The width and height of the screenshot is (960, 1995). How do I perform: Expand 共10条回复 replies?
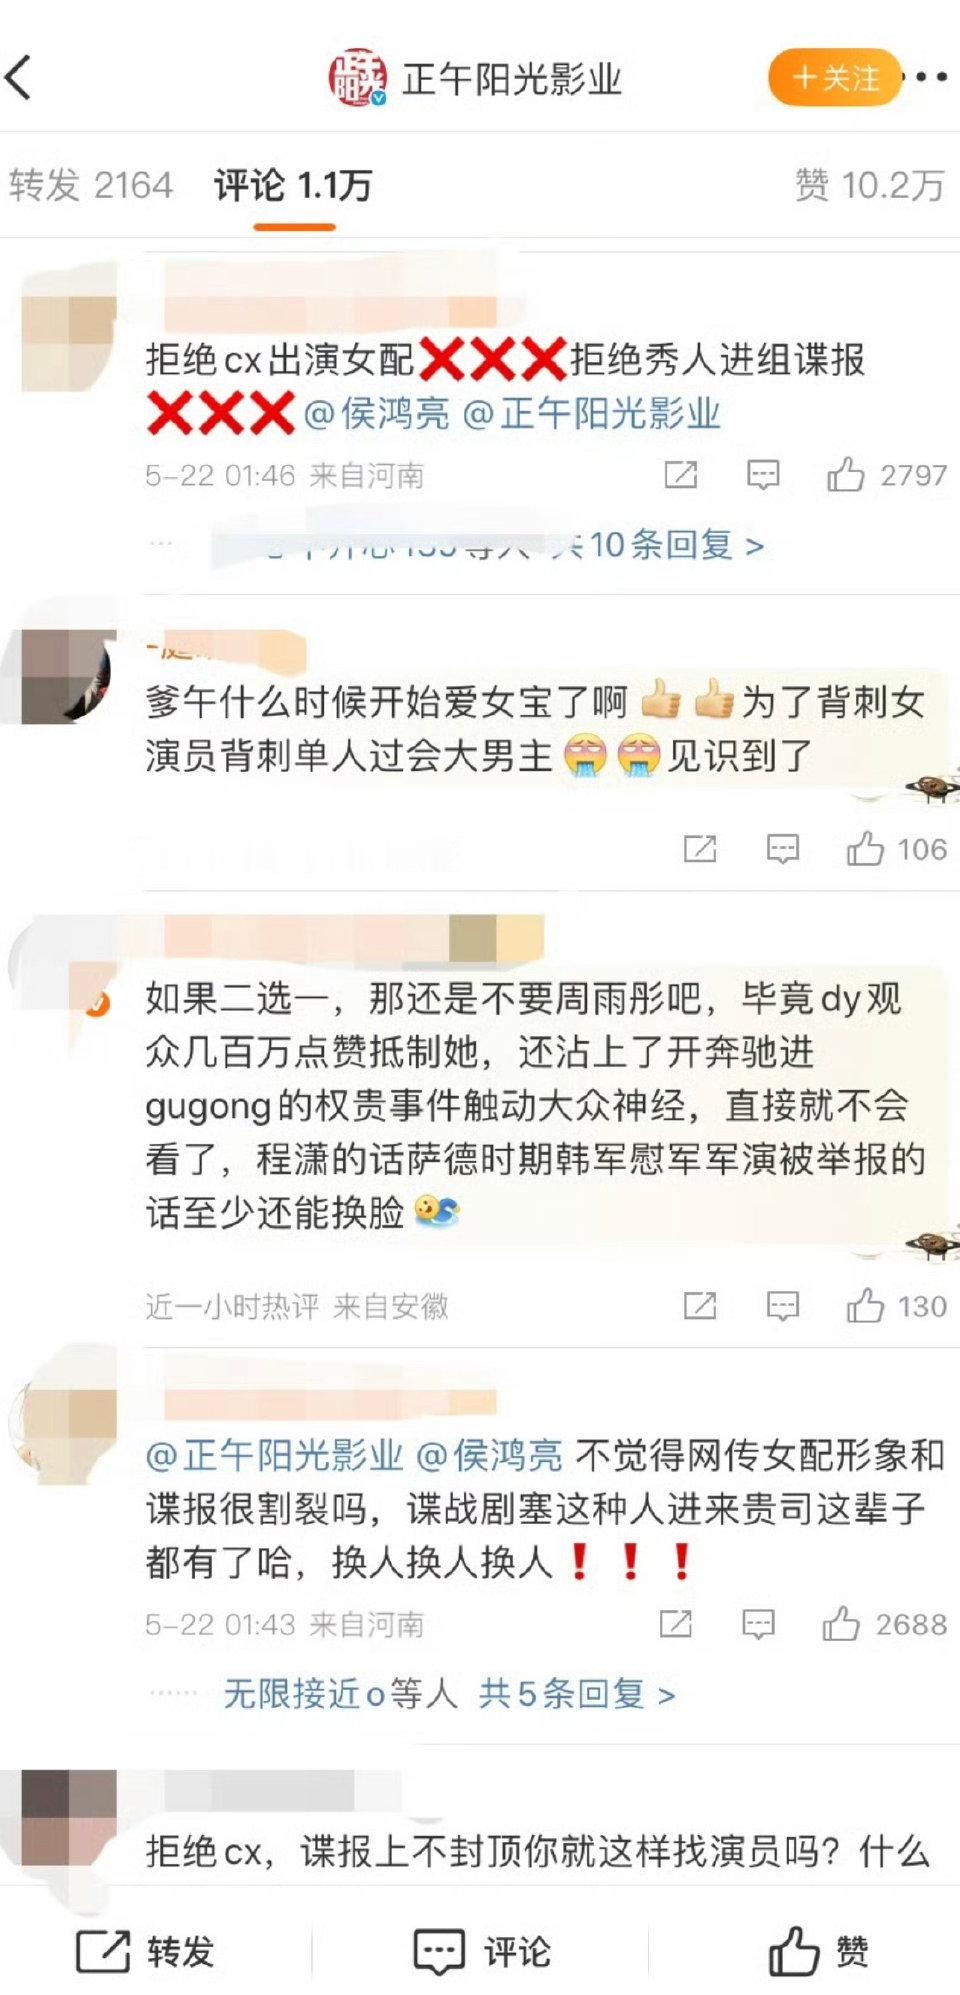pyautogui.click(x=659, y=545)
